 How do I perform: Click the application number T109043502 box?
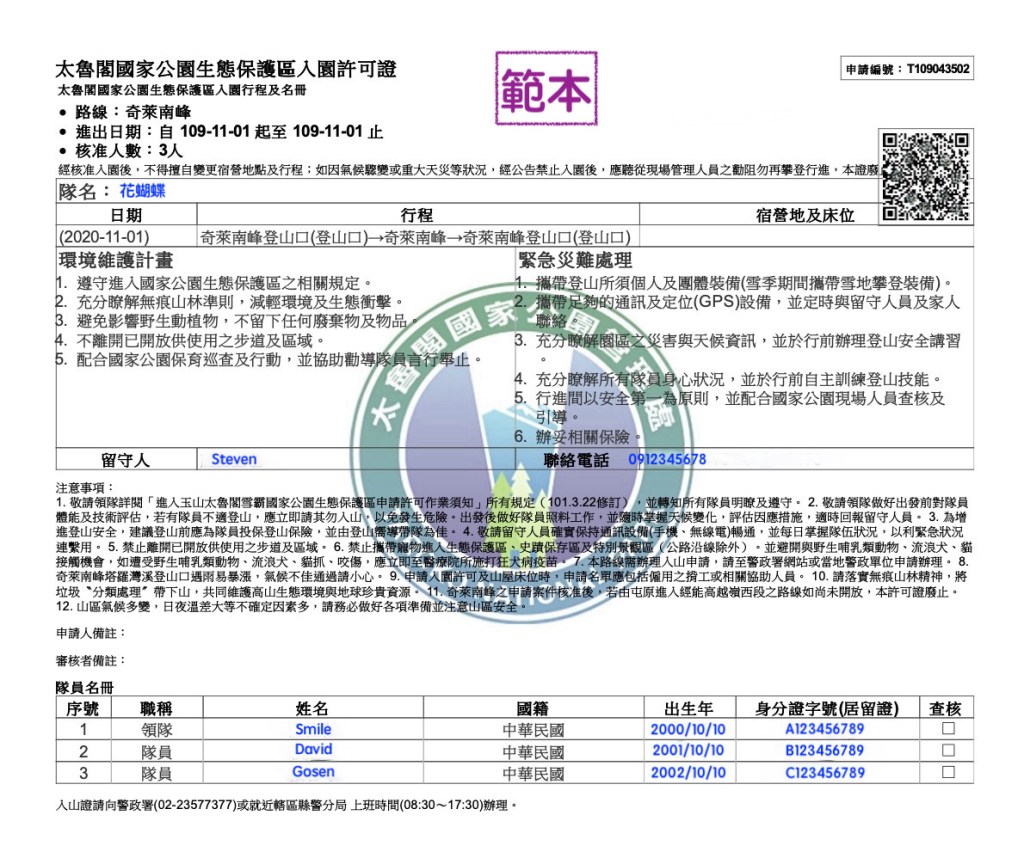[x=907, y=69]
